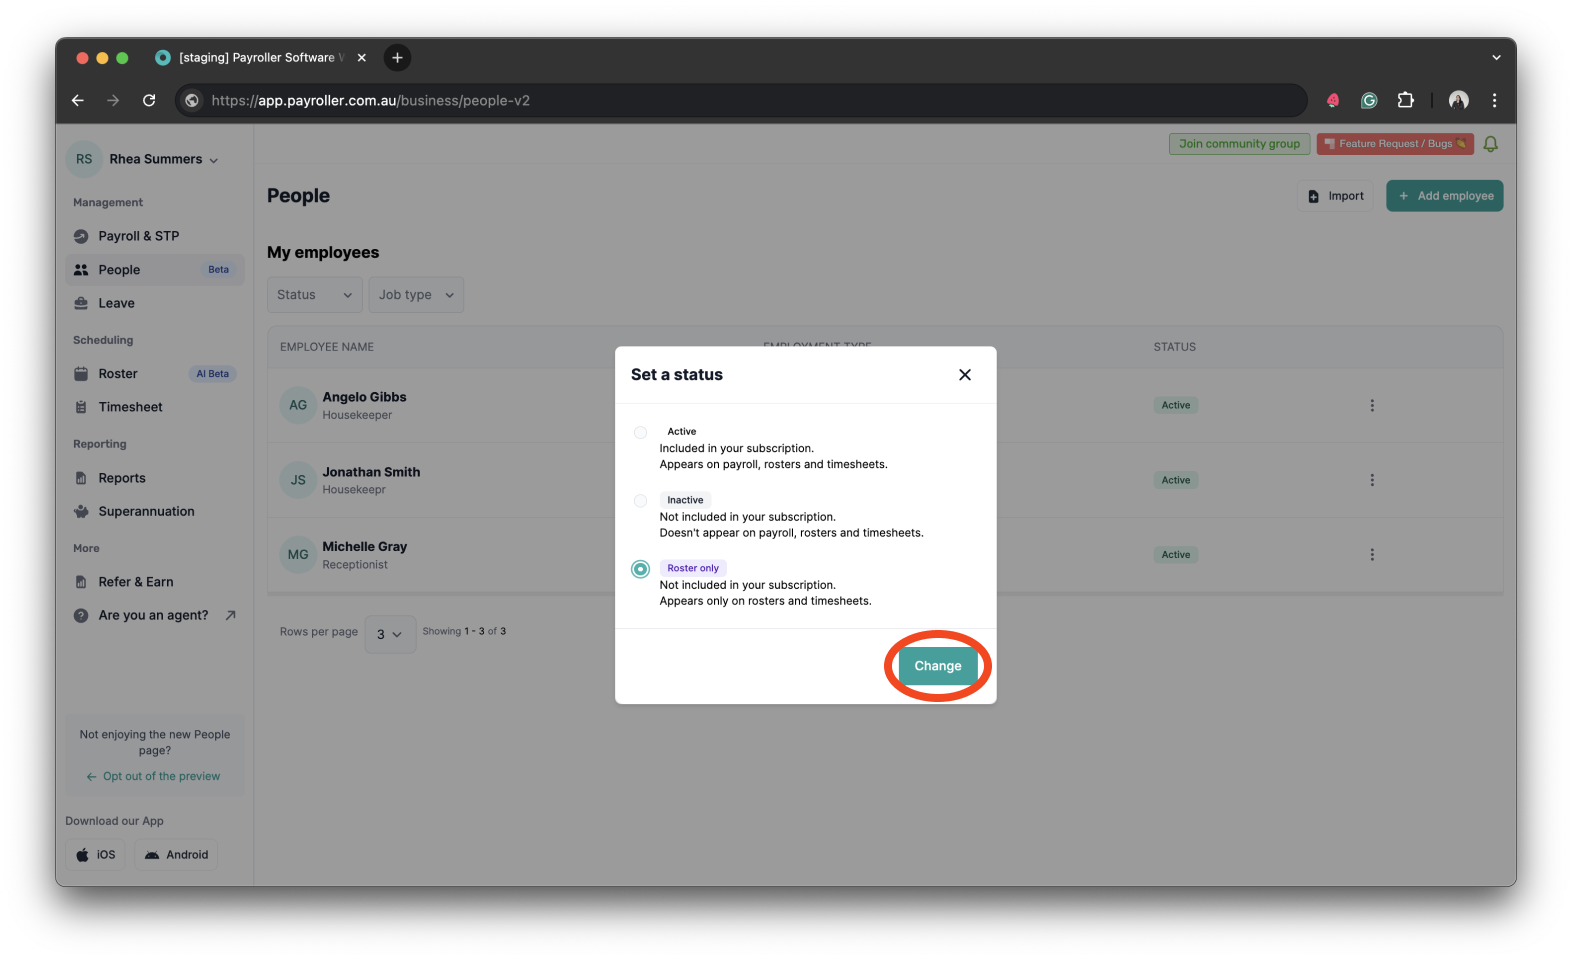
Task: Open the three-dot menu for Michelle Gray
Action: 1371,555
